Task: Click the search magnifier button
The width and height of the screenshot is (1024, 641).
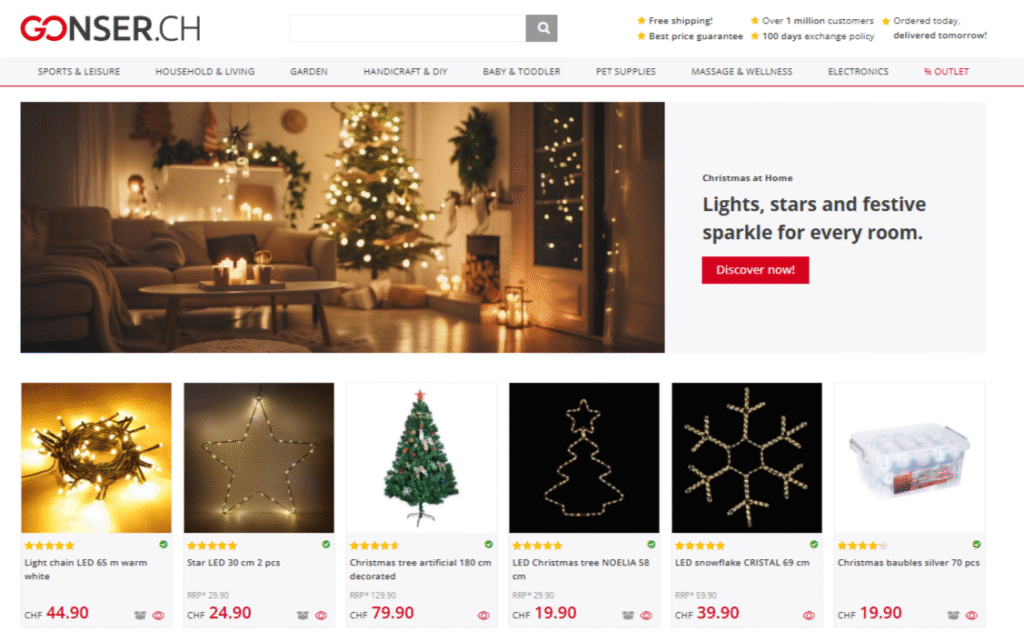Action: [x=541, y=28]
